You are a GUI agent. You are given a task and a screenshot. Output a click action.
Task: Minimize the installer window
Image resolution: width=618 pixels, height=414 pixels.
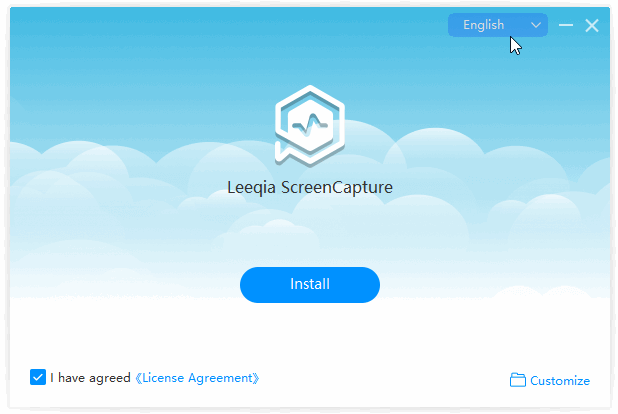click(566, 25)
